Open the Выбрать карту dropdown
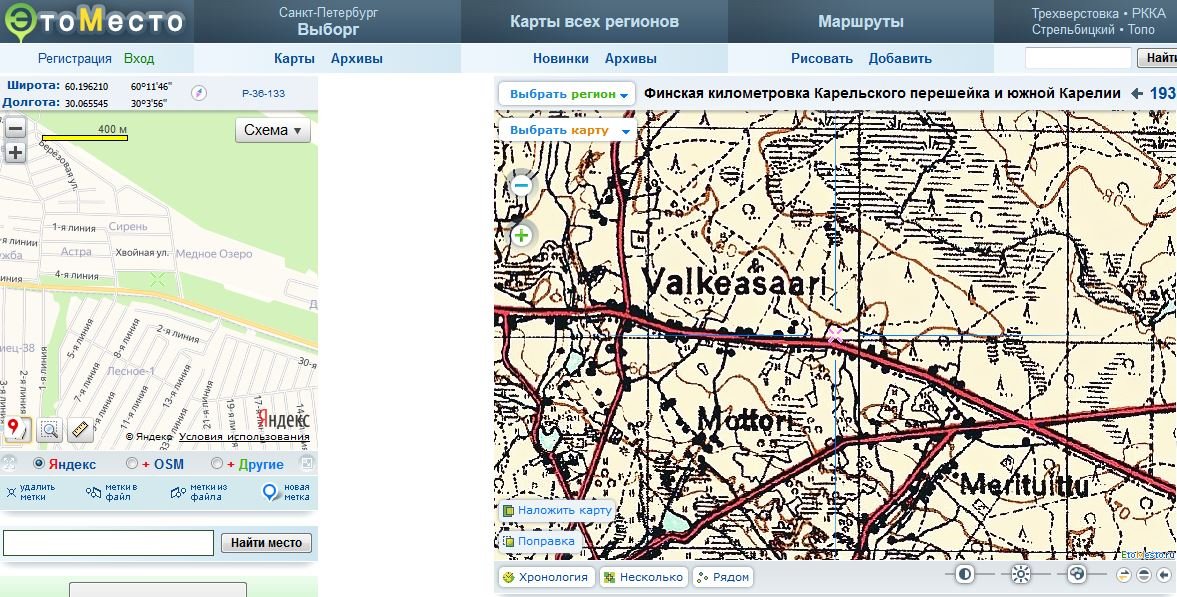Viewport: 1177px width, 597px height. [x=569, y=130]
